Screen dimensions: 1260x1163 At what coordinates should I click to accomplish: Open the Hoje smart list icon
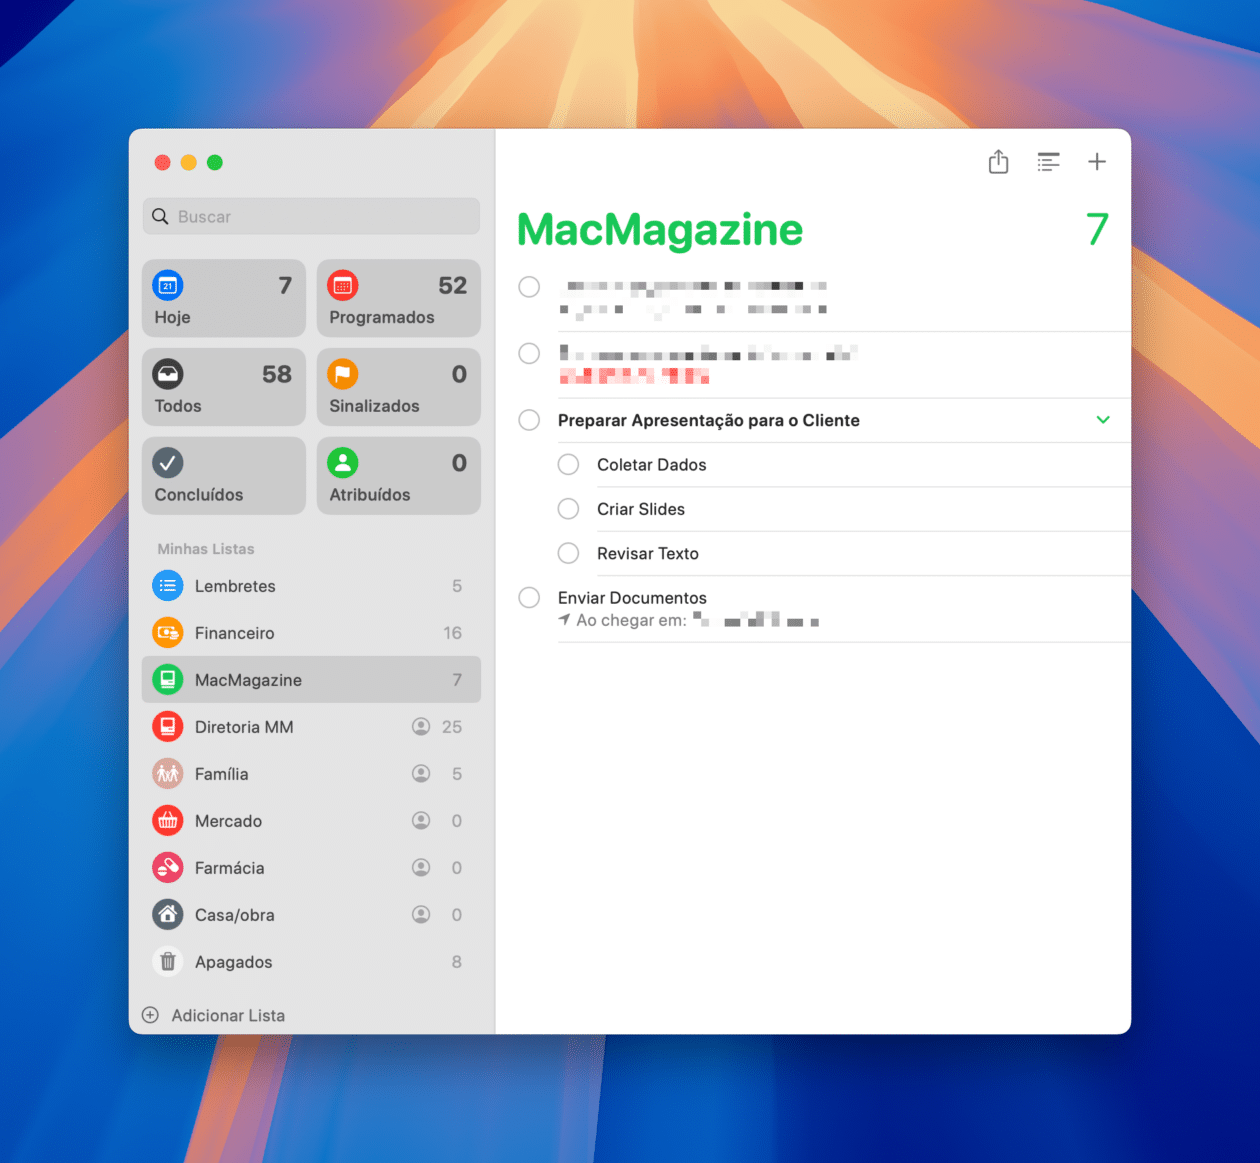point(168,285)
